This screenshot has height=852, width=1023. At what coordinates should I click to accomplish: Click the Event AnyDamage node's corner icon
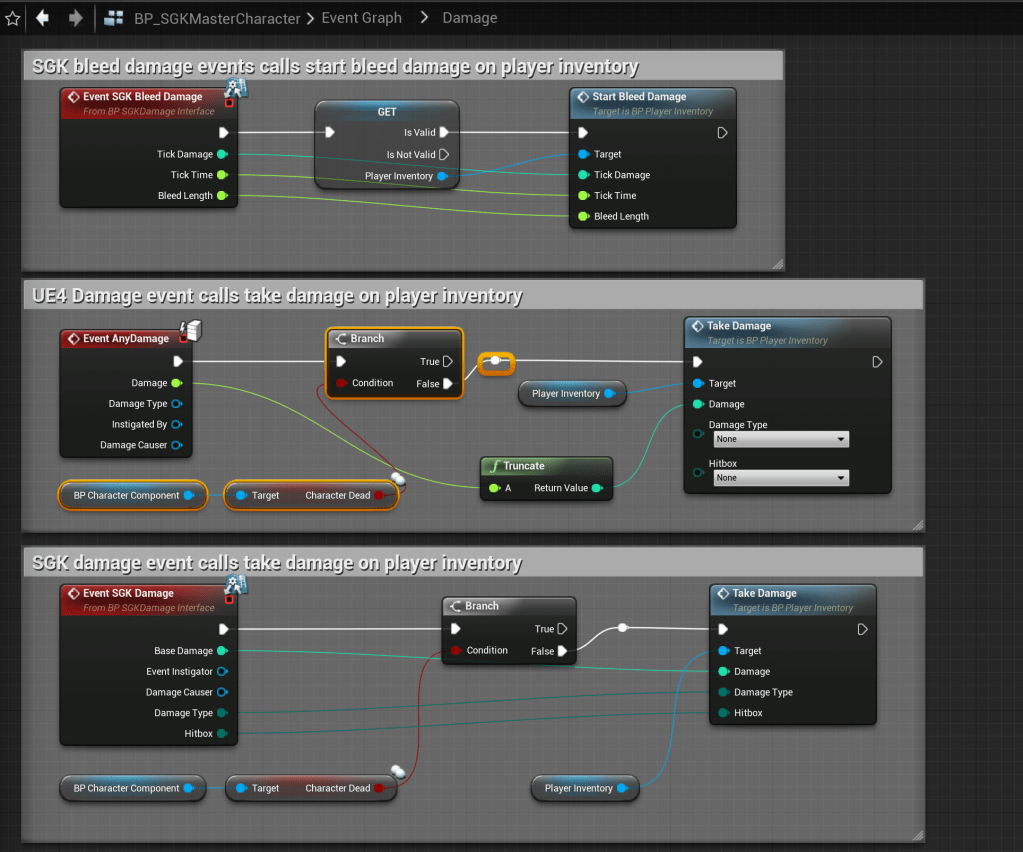[x=189, y=330]
